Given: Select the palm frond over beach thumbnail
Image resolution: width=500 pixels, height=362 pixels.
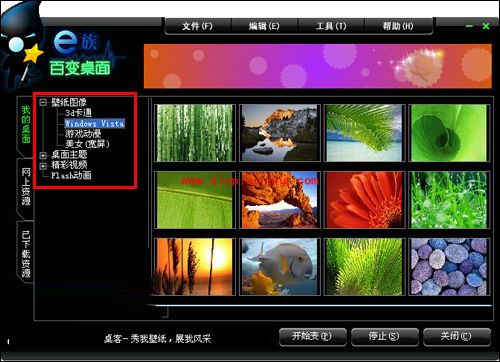Looking at the screenshot, I should (364, 133).
